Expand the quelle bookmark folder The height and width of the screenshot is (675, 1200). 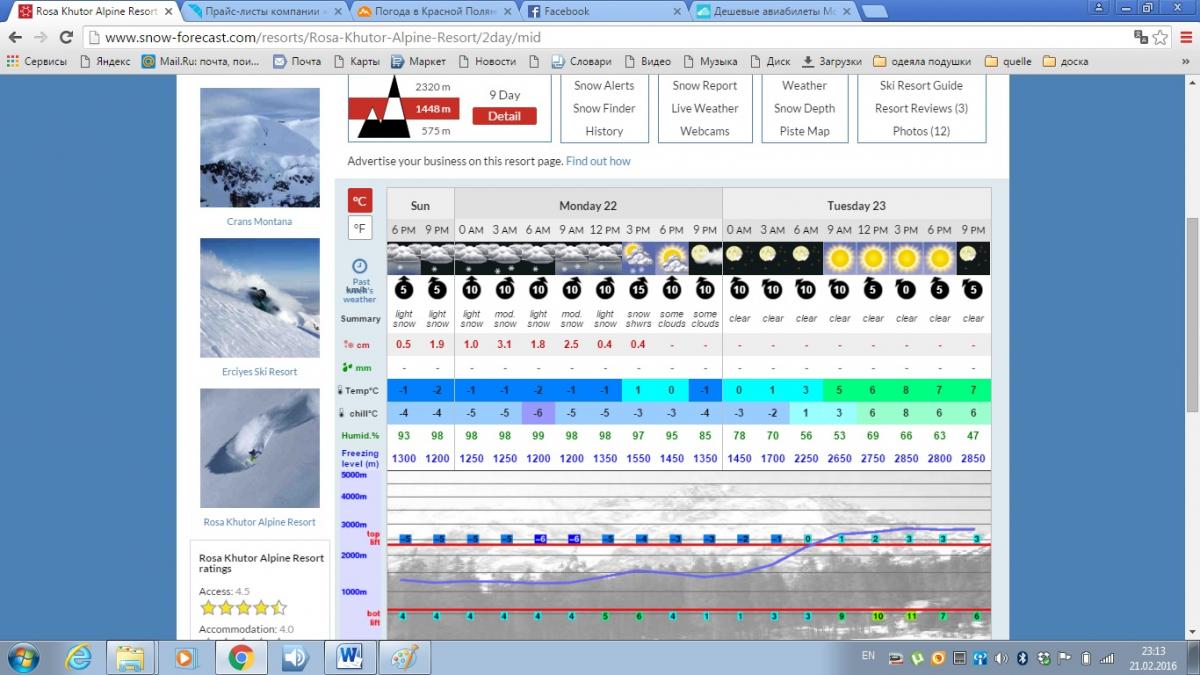[x=1009, y=61]
